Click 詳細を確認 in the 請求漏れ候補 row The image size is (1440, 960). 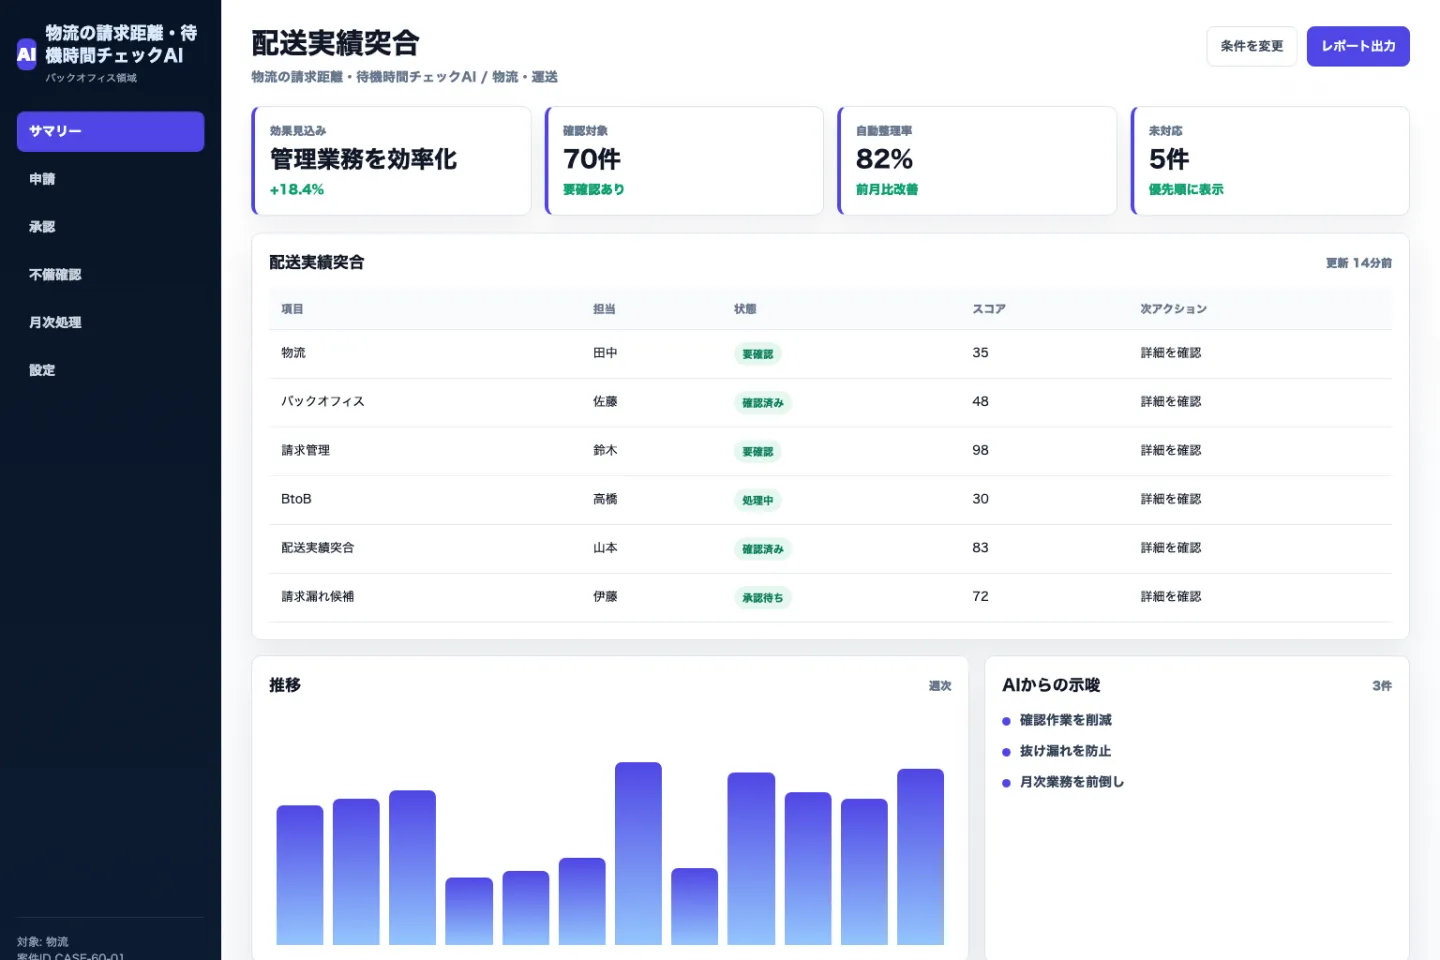tap(1171, 597)
